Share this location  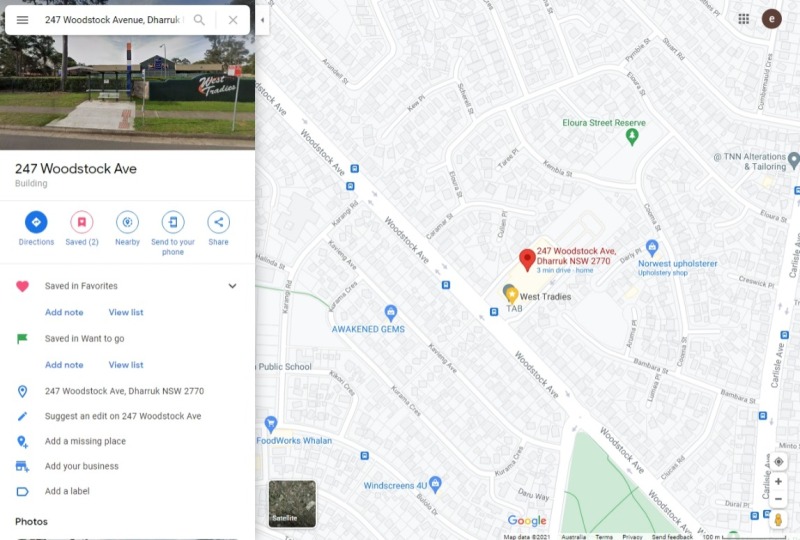[218, 229]
